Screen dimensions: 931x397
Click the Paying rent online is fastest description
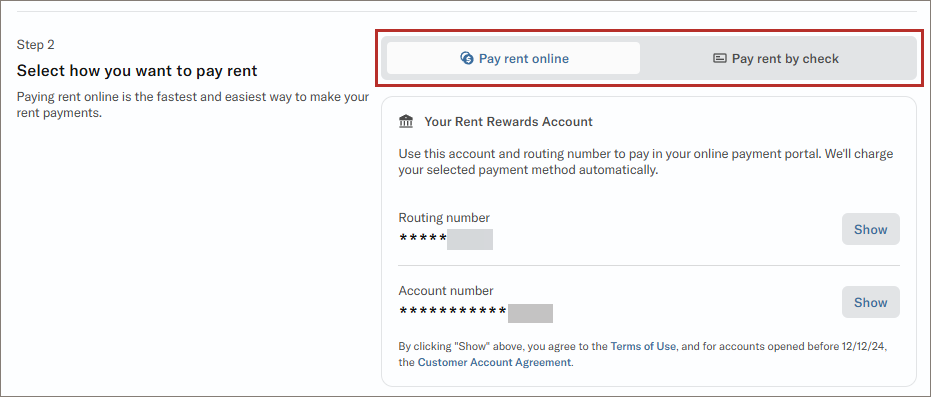point(193,104)
